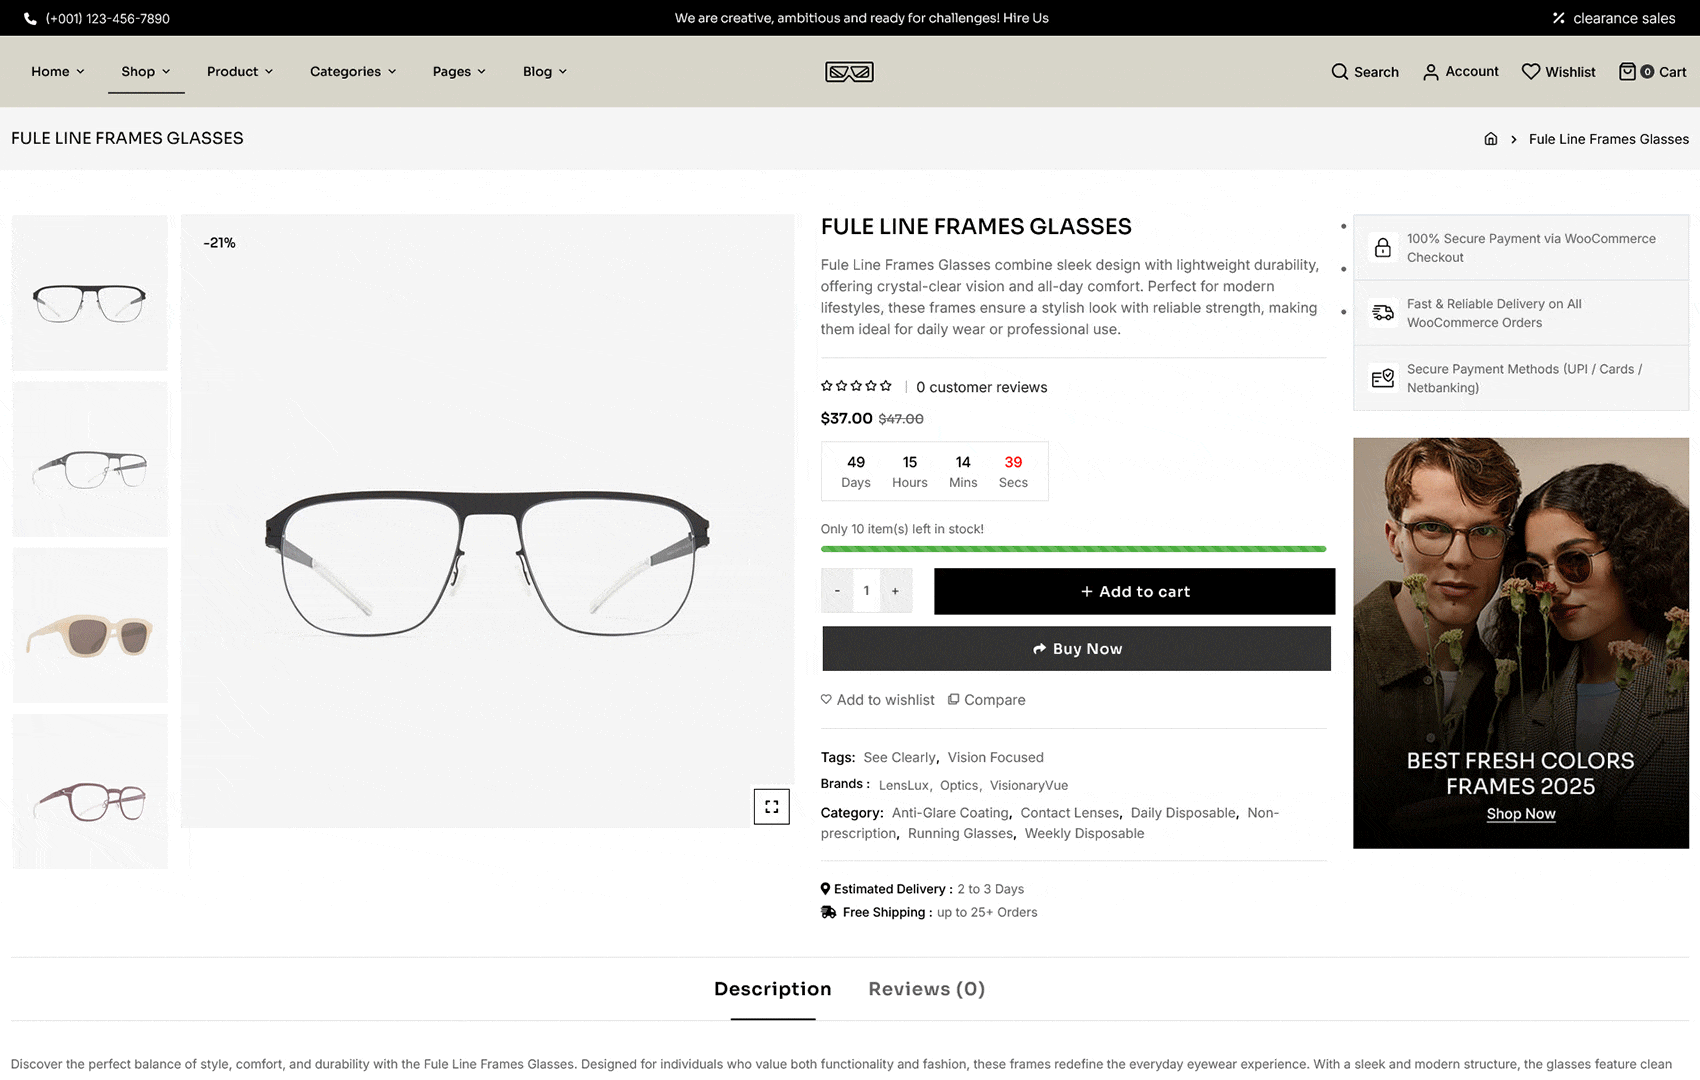1700x1080 pixels.
Task: Open the Account user icon
Action: (x=1431, y=72)
